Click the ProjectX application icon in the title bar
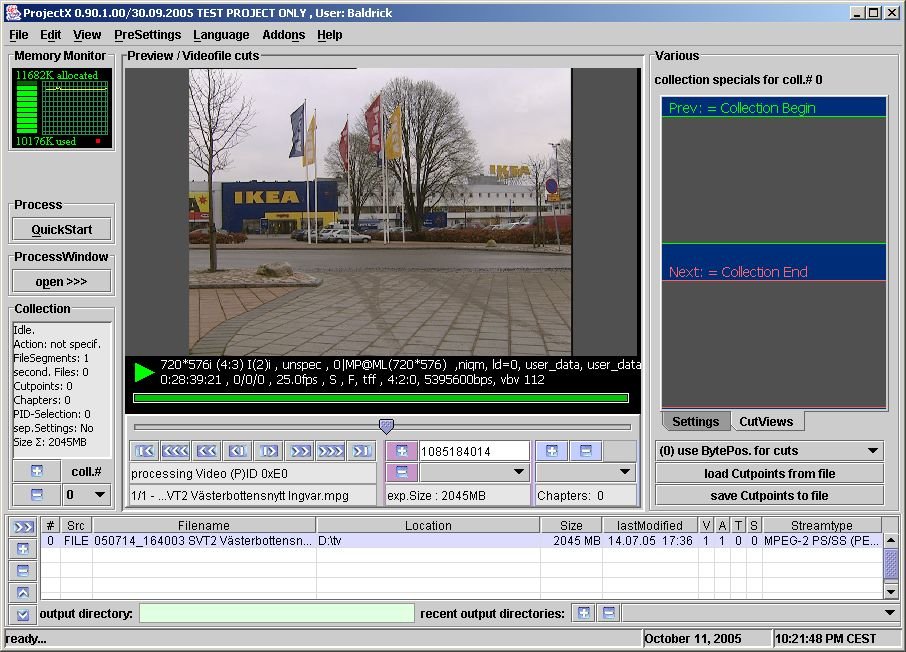906x652 pixels. tap(13, 13)
